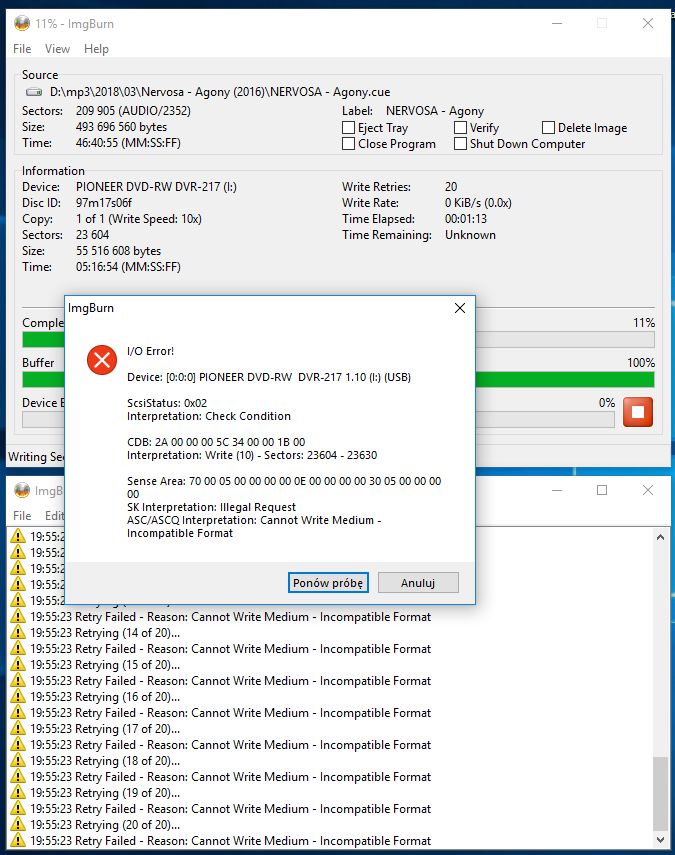Image resolution: width=675 pixels, height=855 pixels.
Task: Maximize the log window
Action: tap(602, 490)
